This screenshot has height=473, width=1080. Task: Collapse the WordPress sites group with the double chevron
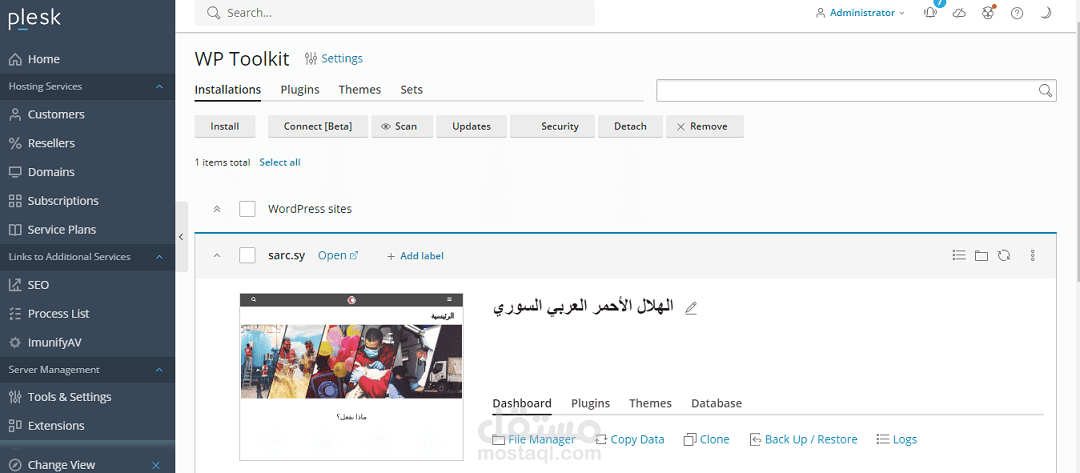[x=217, y=209]
